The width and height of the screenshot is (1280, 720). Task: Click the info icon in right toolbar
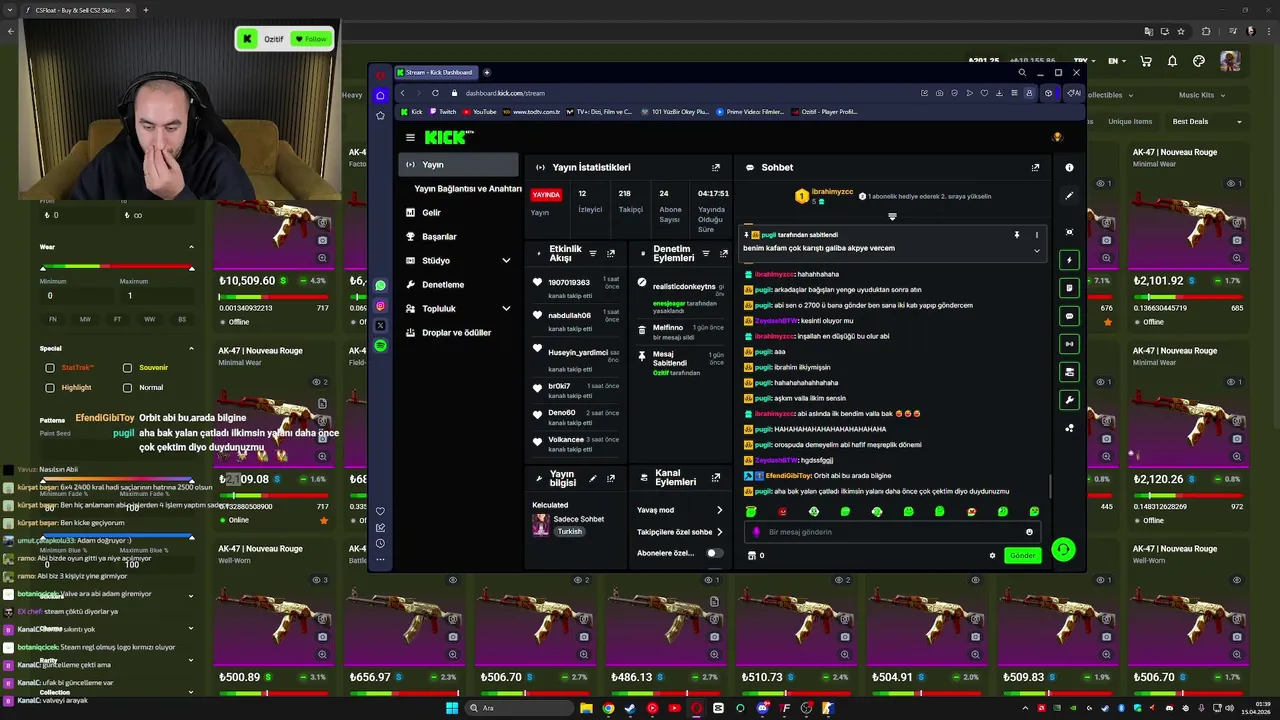[x=1069, y=168]
